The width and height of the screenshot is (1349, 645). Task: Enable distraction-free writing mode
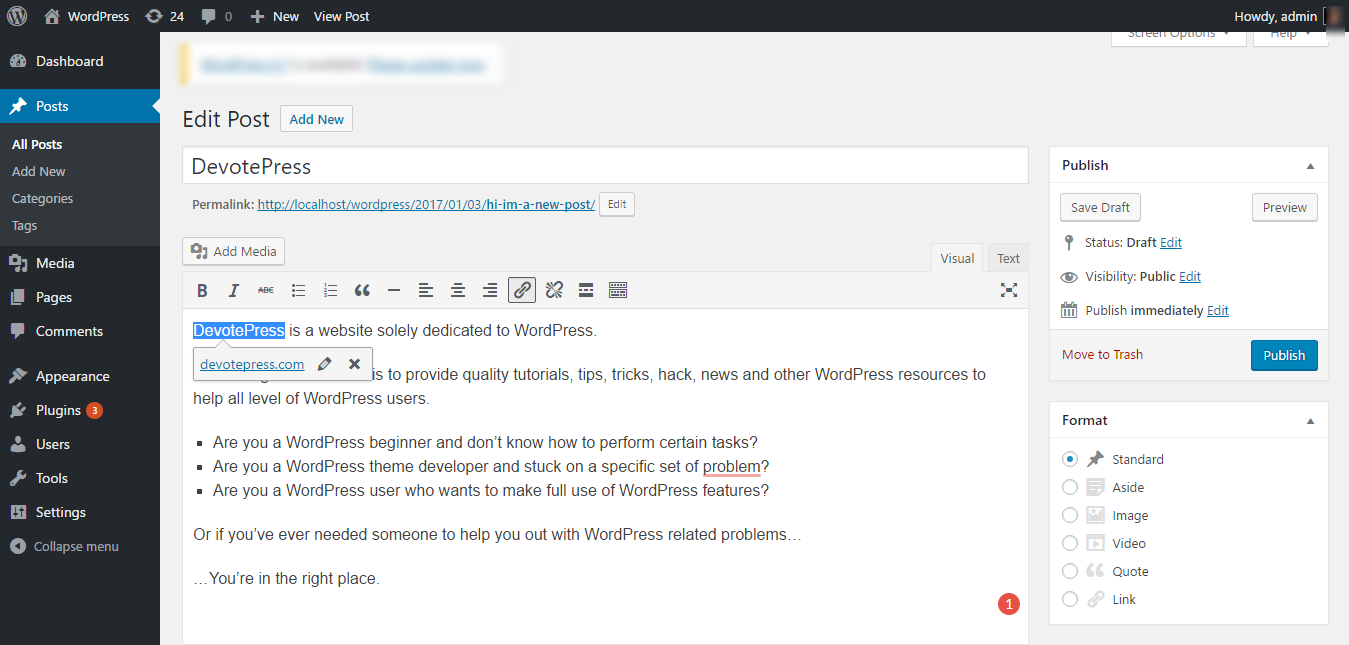pos(1009,290)
